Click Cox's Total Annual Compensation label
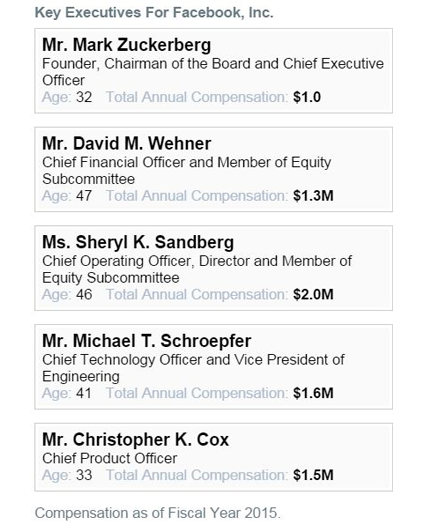Viewport: 423px width, 524px height. click(x=197, y=475)
